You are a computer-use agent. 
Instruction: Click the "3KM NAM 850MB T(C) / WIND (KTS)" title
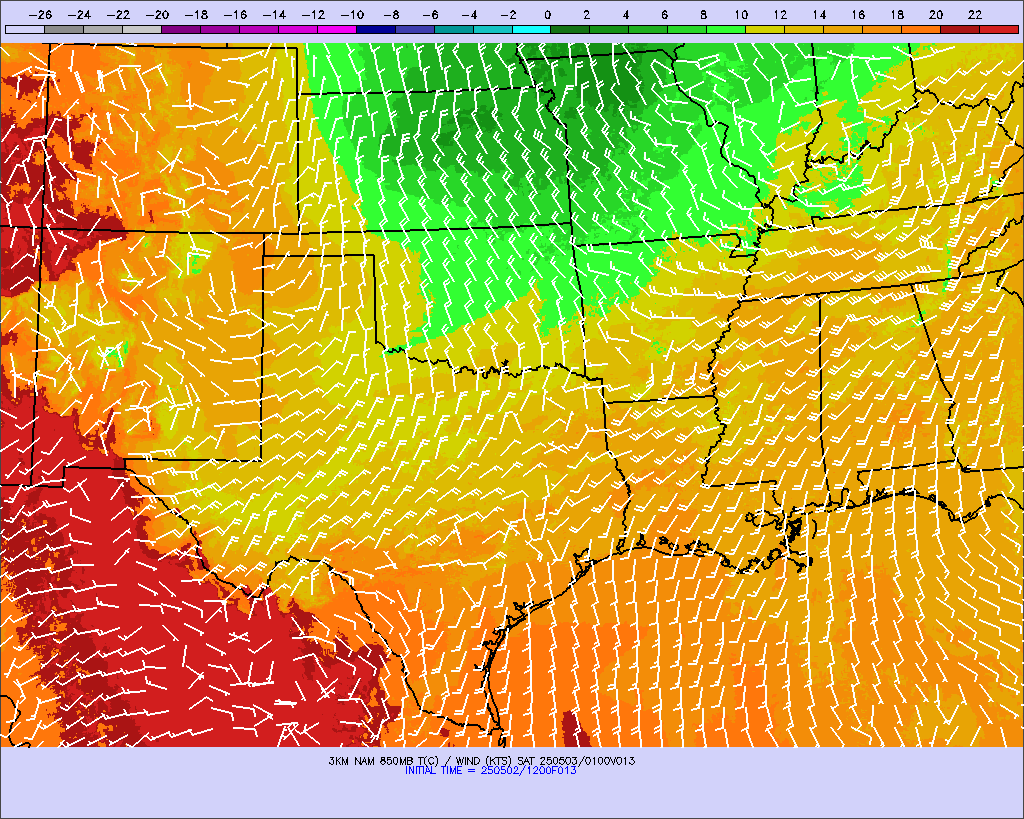[421, 761]
